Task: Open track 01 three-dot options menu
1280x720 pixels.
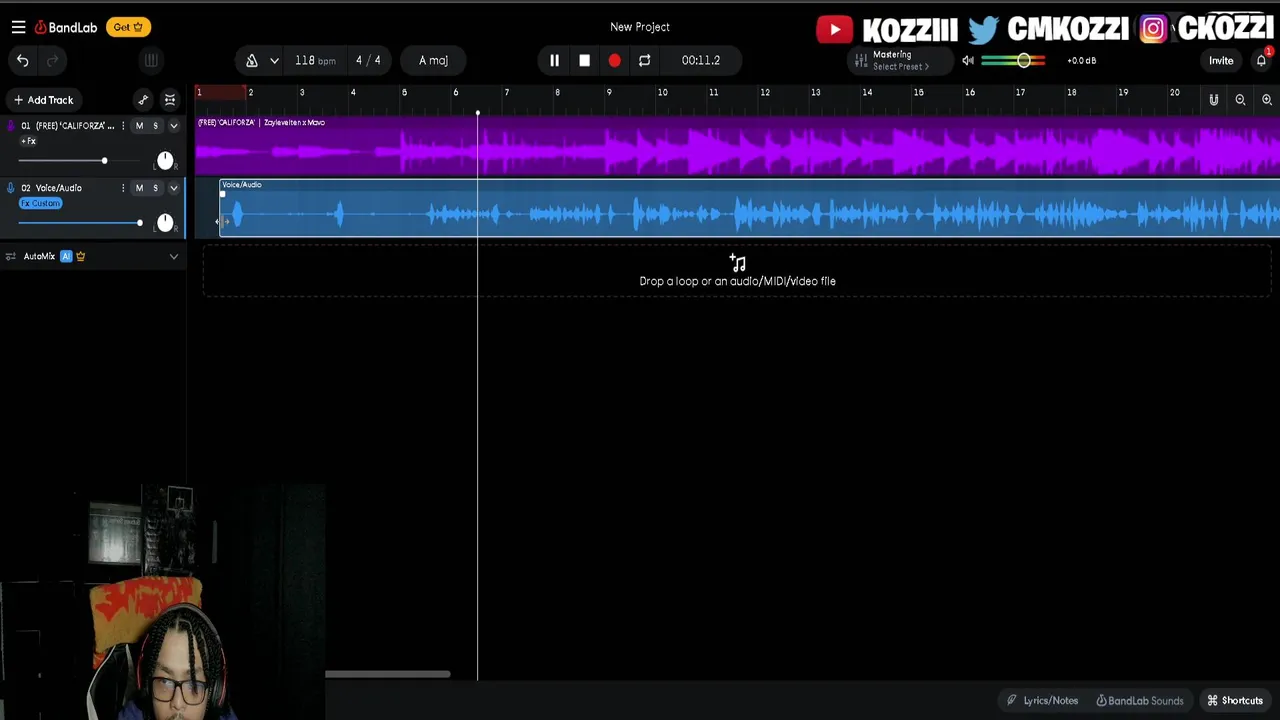Action: click(123, 126)
